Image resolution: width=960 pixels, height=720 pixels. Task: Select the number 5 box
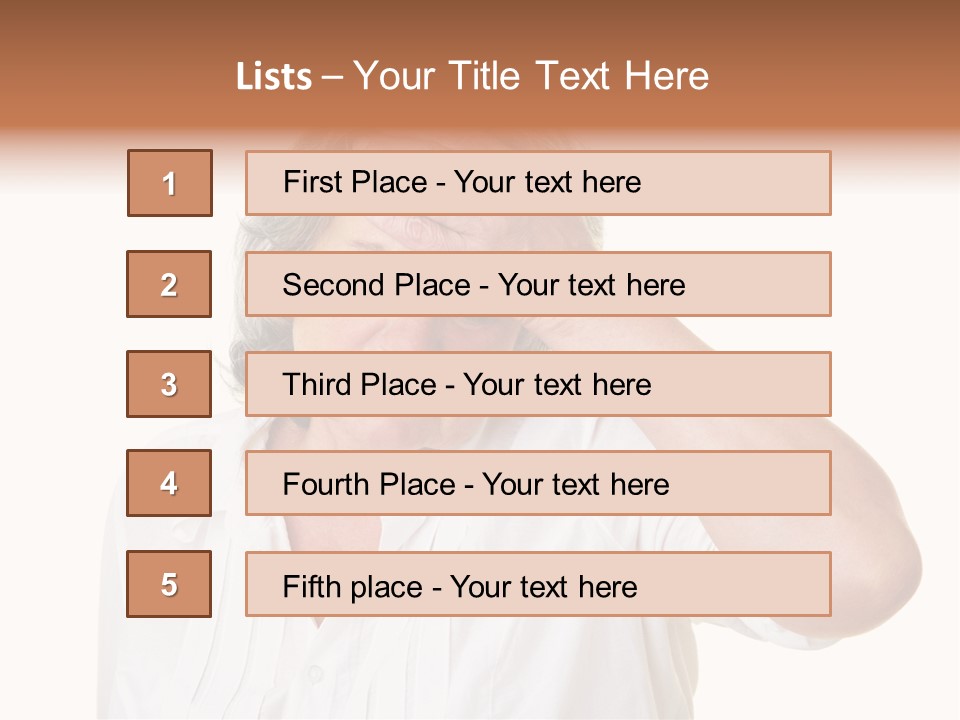pyautogui.click(x=169, y=584)
